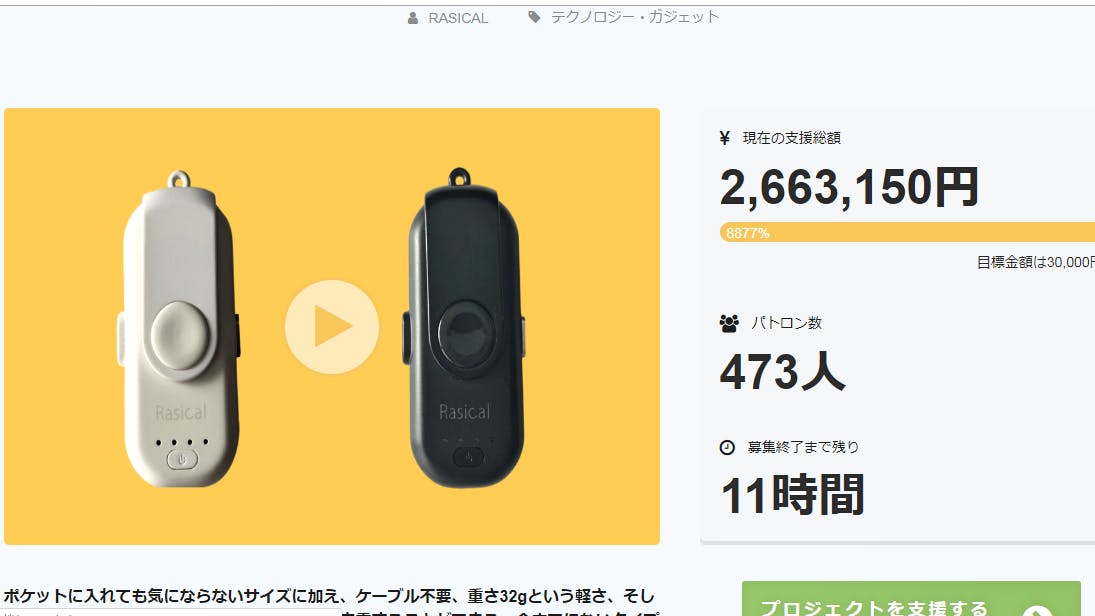1095x616 pixels.
Task: Click the 11時間 remaining time text
Action: [x=793, y=494]
